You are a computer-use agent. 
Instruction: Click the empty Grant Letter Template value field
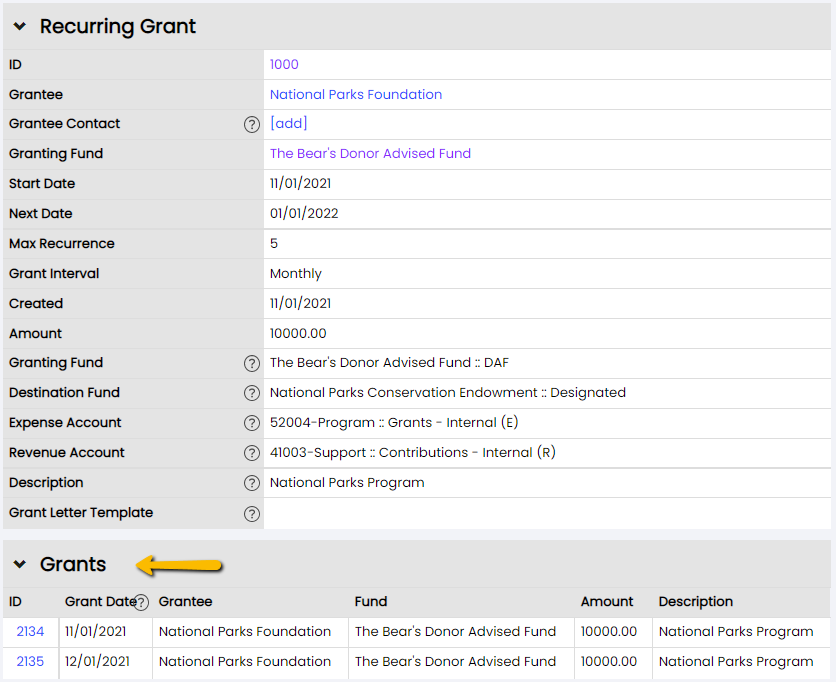[x=547, y=513]
